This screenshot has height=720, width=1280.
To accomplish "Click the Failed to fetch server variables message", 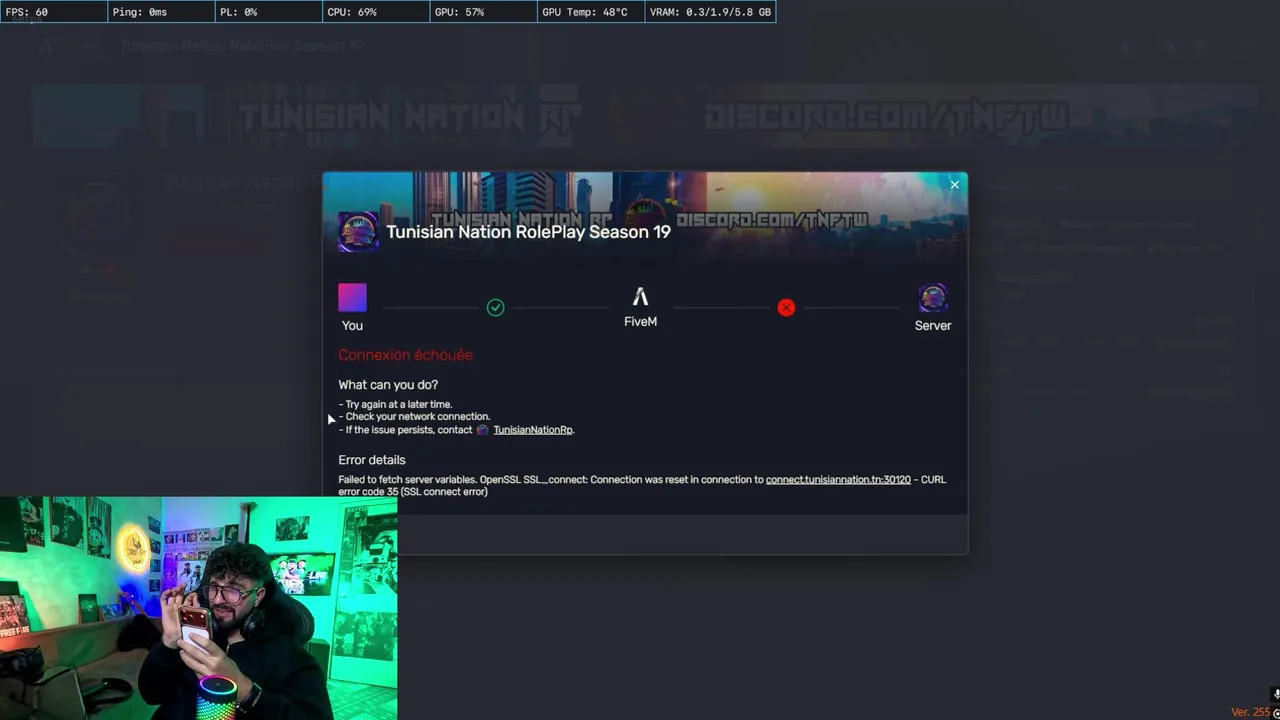I will (x=642, y=486).
